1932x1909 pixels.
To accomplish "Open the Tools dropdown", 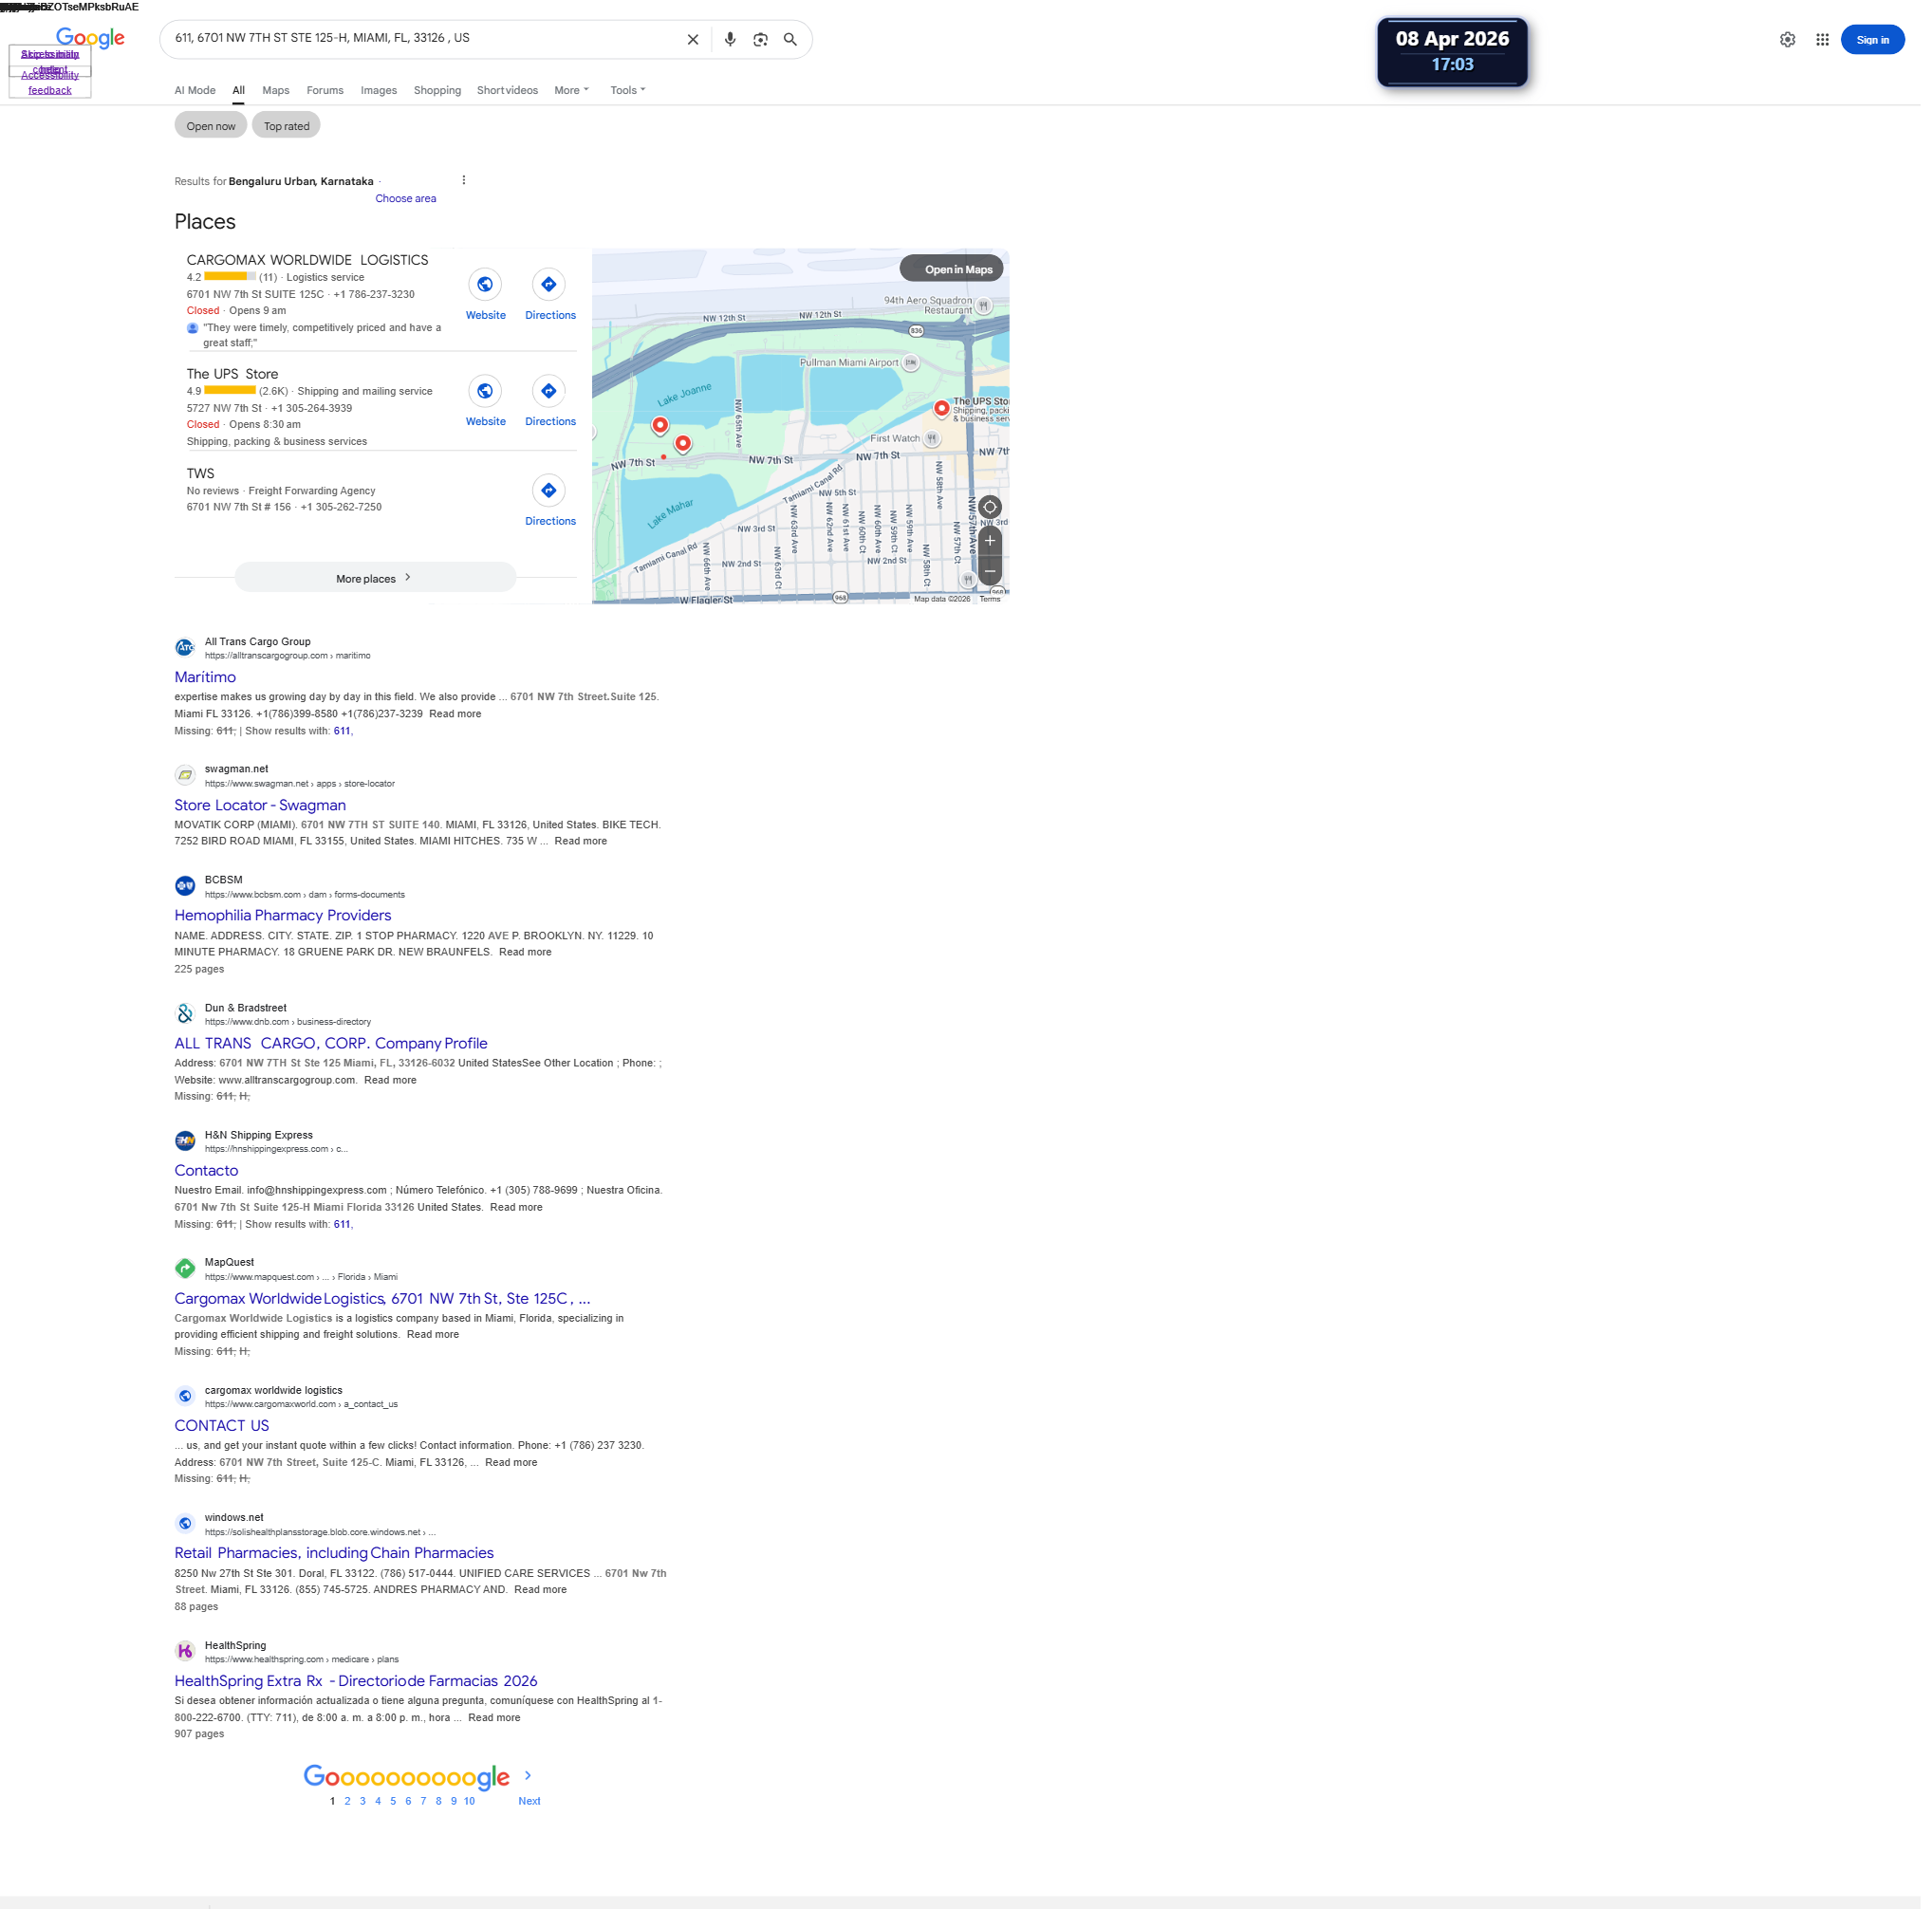I will (627, 91).
